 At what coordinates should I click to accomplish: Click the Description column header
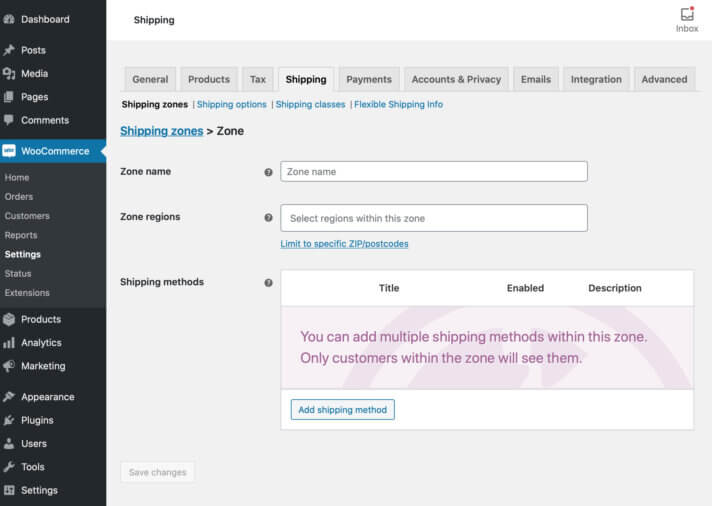(x=615, y=288)
